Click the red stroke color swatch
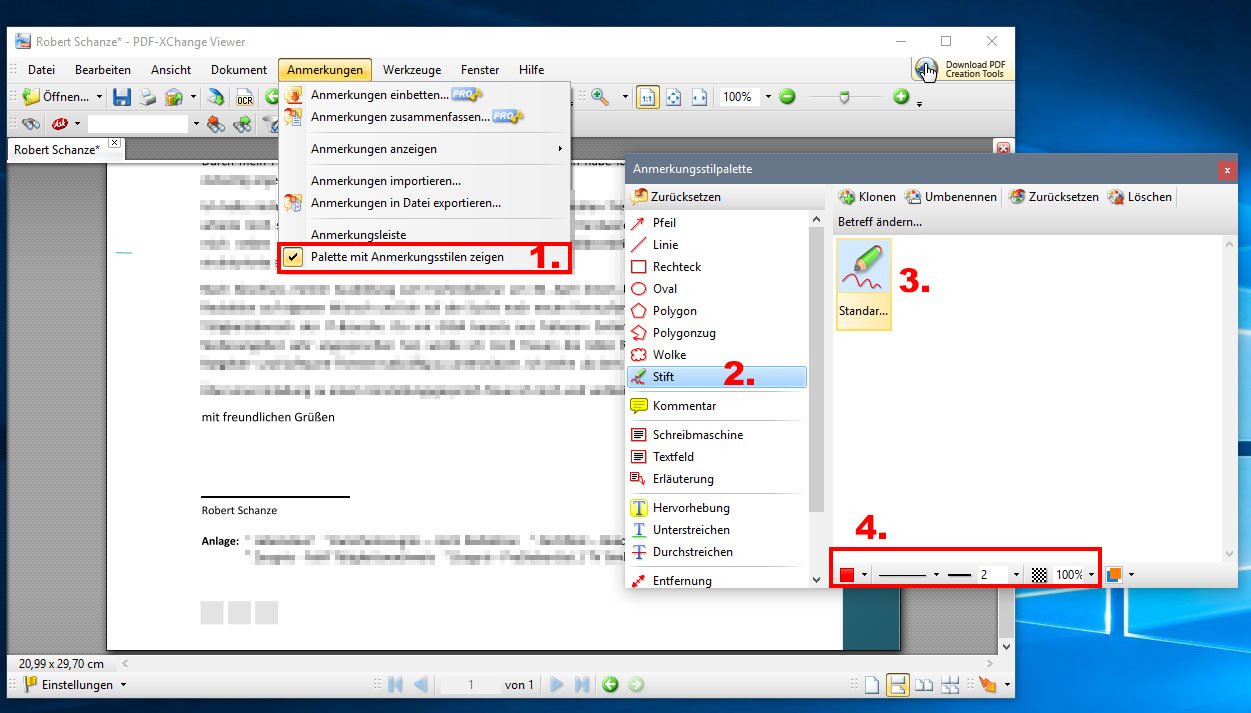The width and height of the screenshot is (1251, 713). 847,575
